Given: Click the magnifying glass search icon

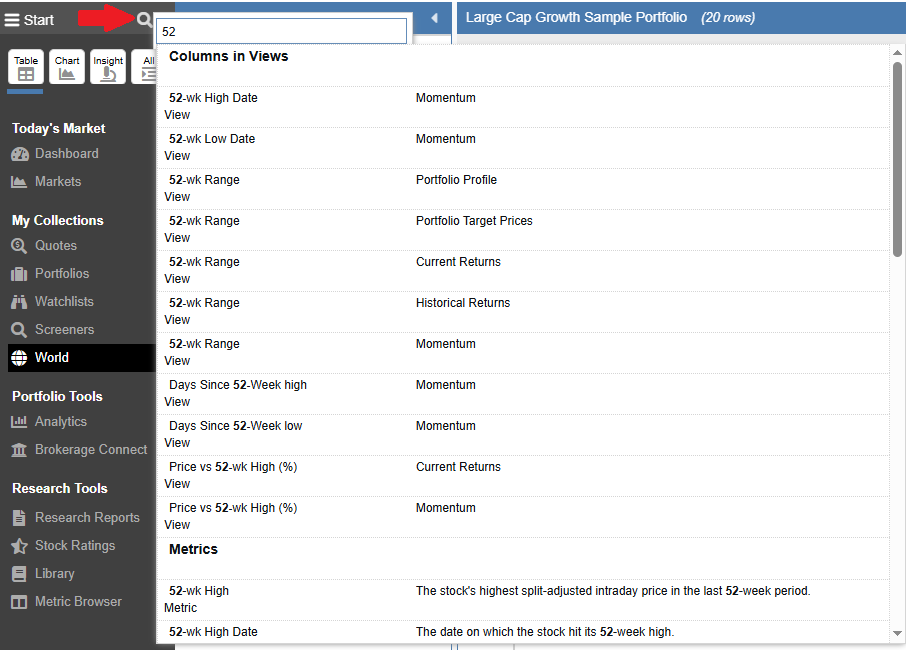Looking at the screenshot, I should (144, 19).
